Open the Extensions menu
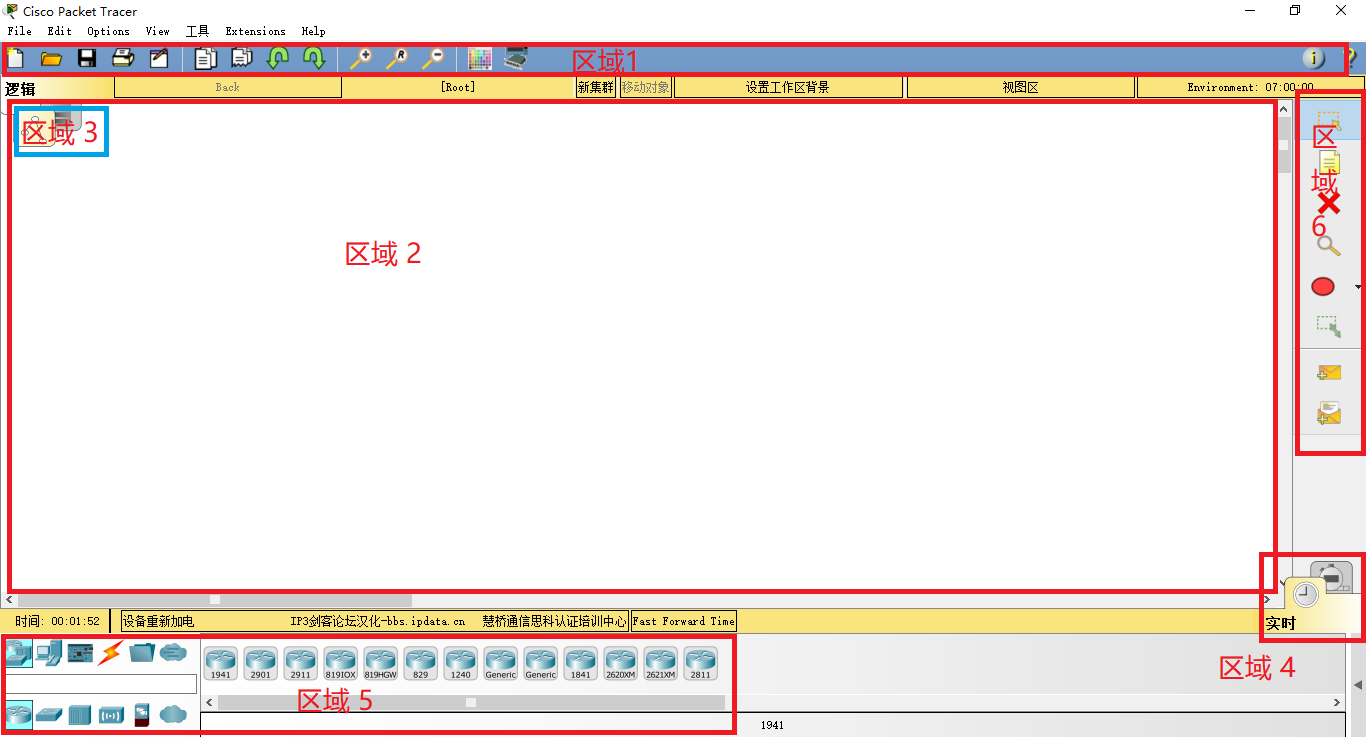 click(x=255, y=31)
